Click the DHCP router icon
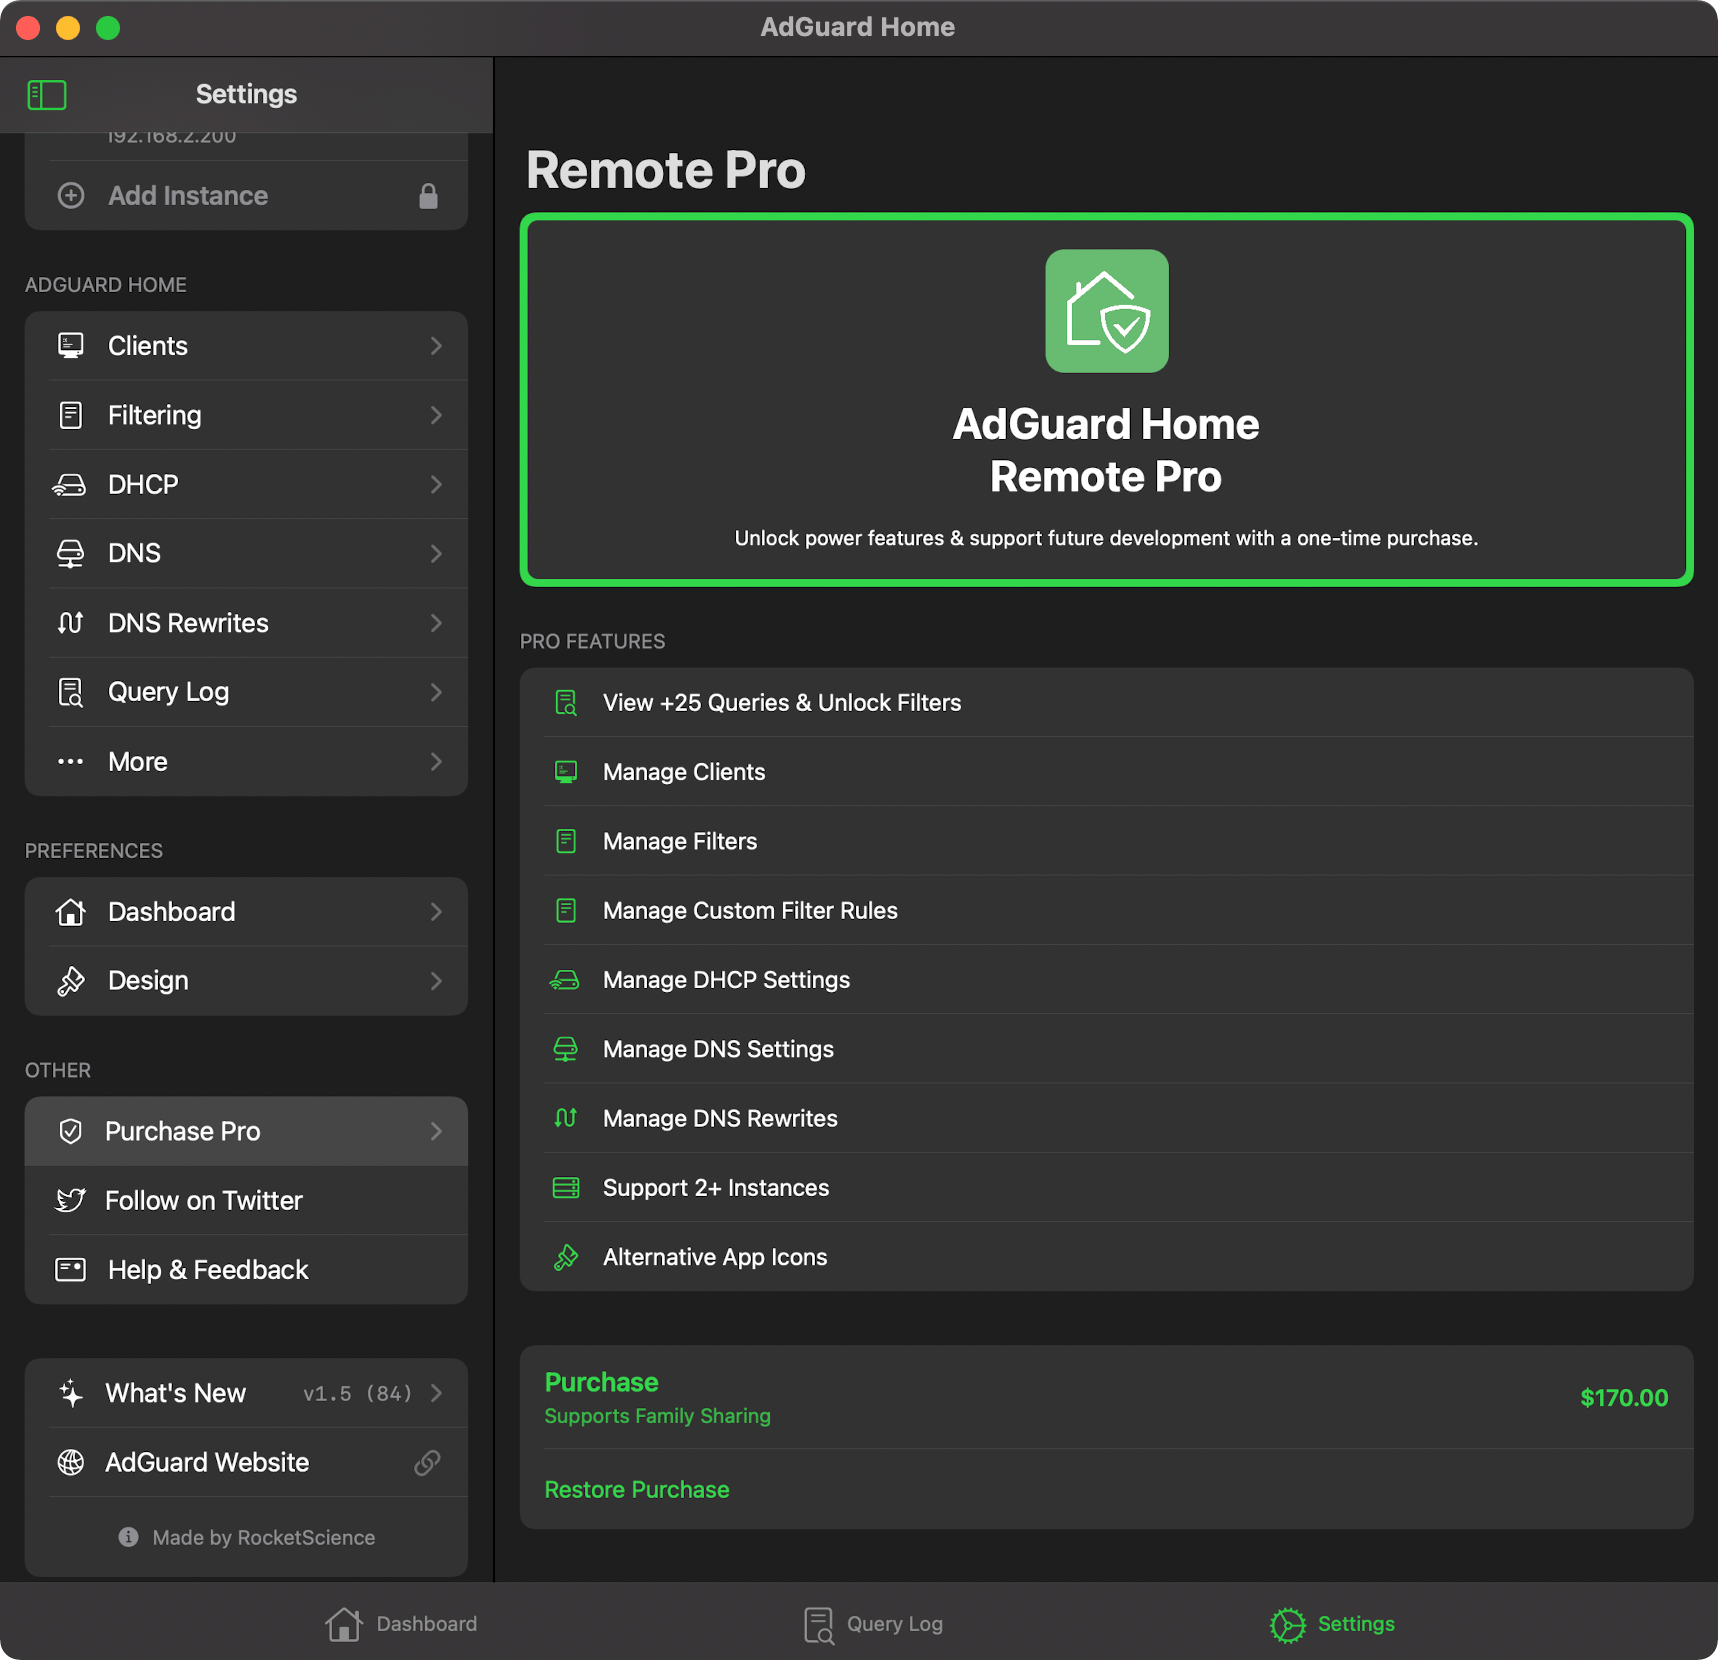 (x=69, y=485)
